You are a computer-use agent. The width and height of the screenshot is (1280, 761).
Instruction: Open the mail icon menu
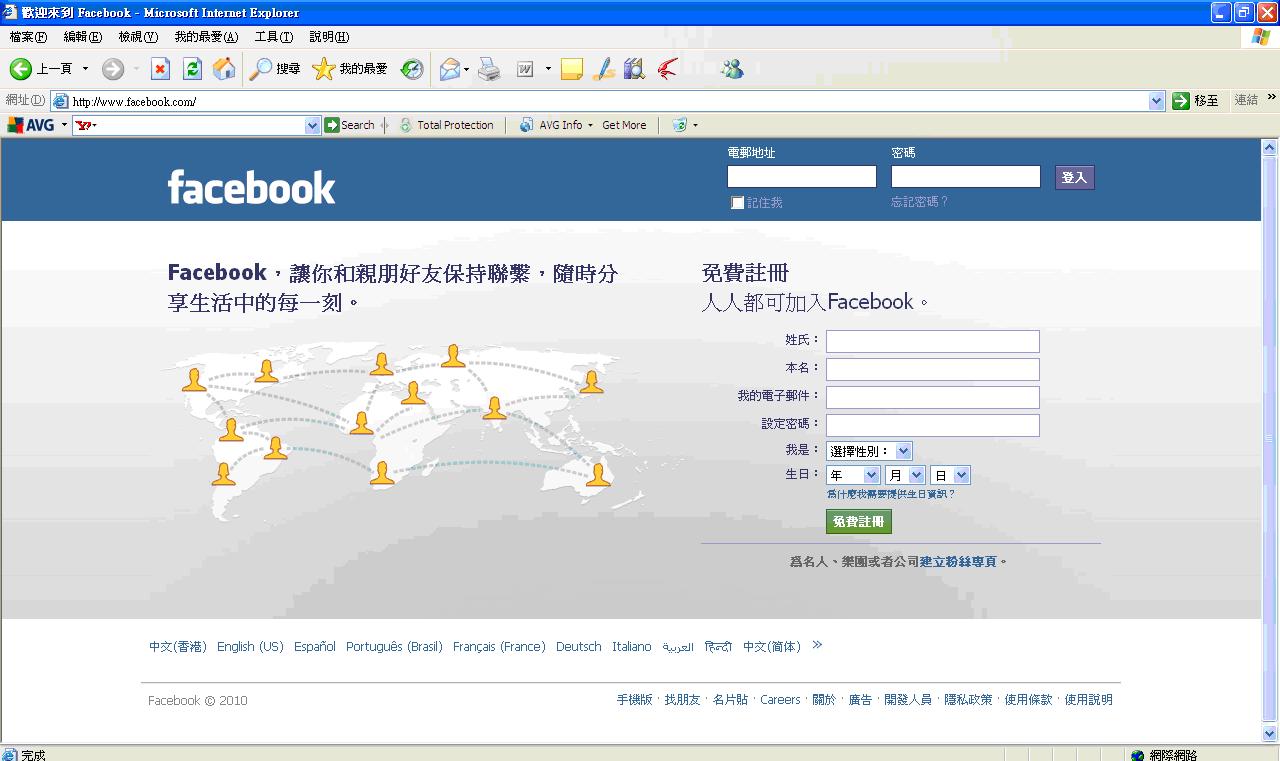pos(452,68)
